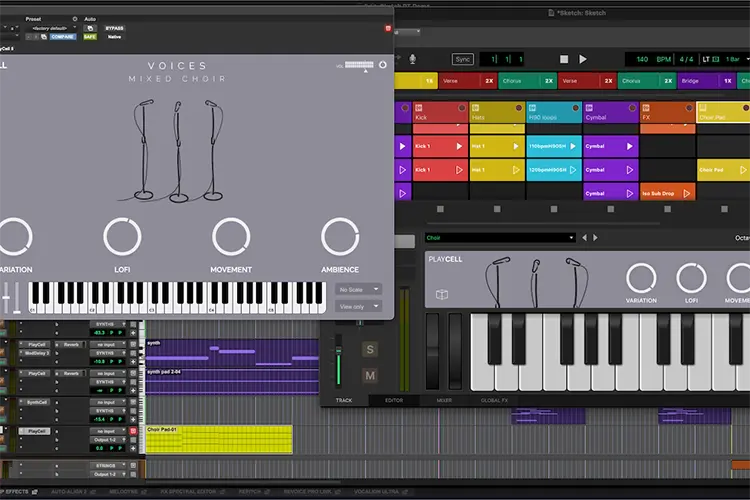750x500 pixels.
Task: Toggle the Sync button
Action: point(463,59)
